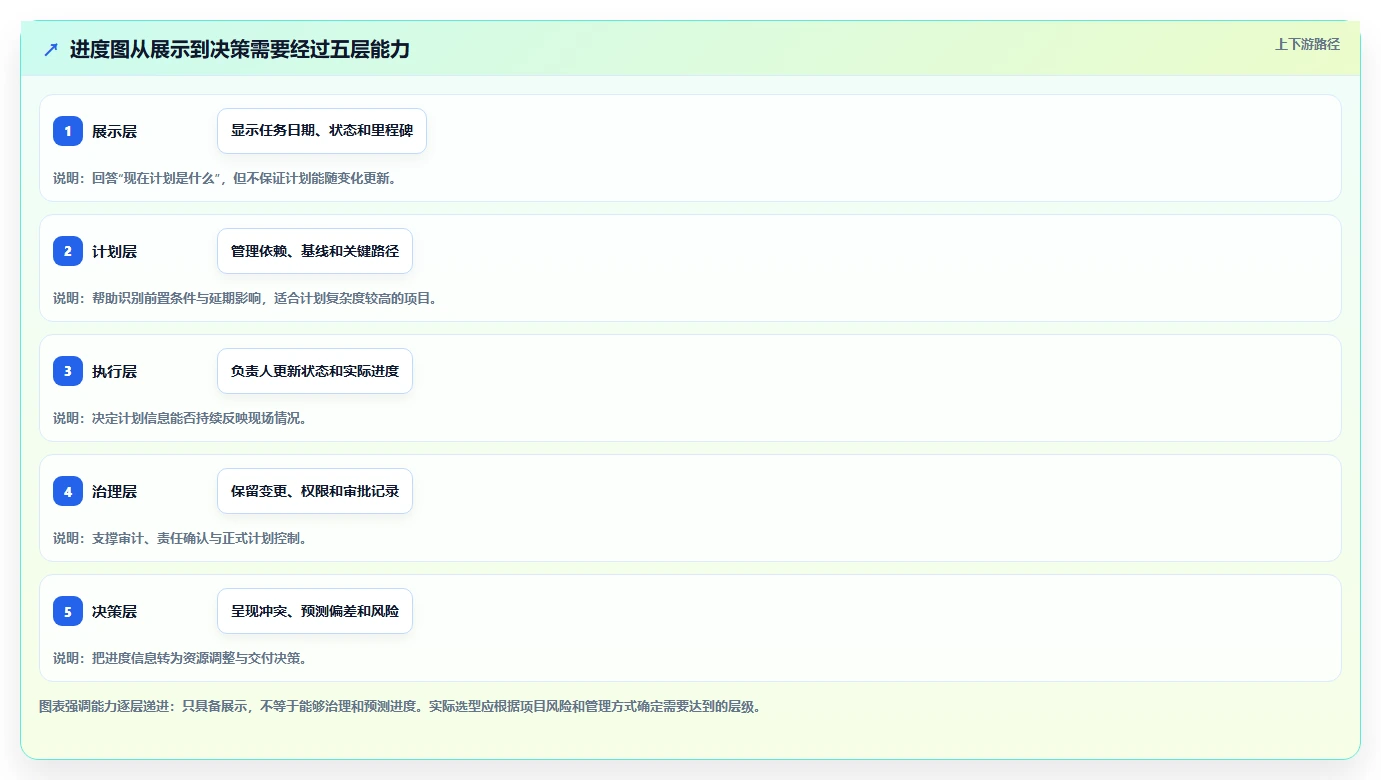
Task: Click the footer text 图表强调能力逐层递进
Action: point(402,706)
